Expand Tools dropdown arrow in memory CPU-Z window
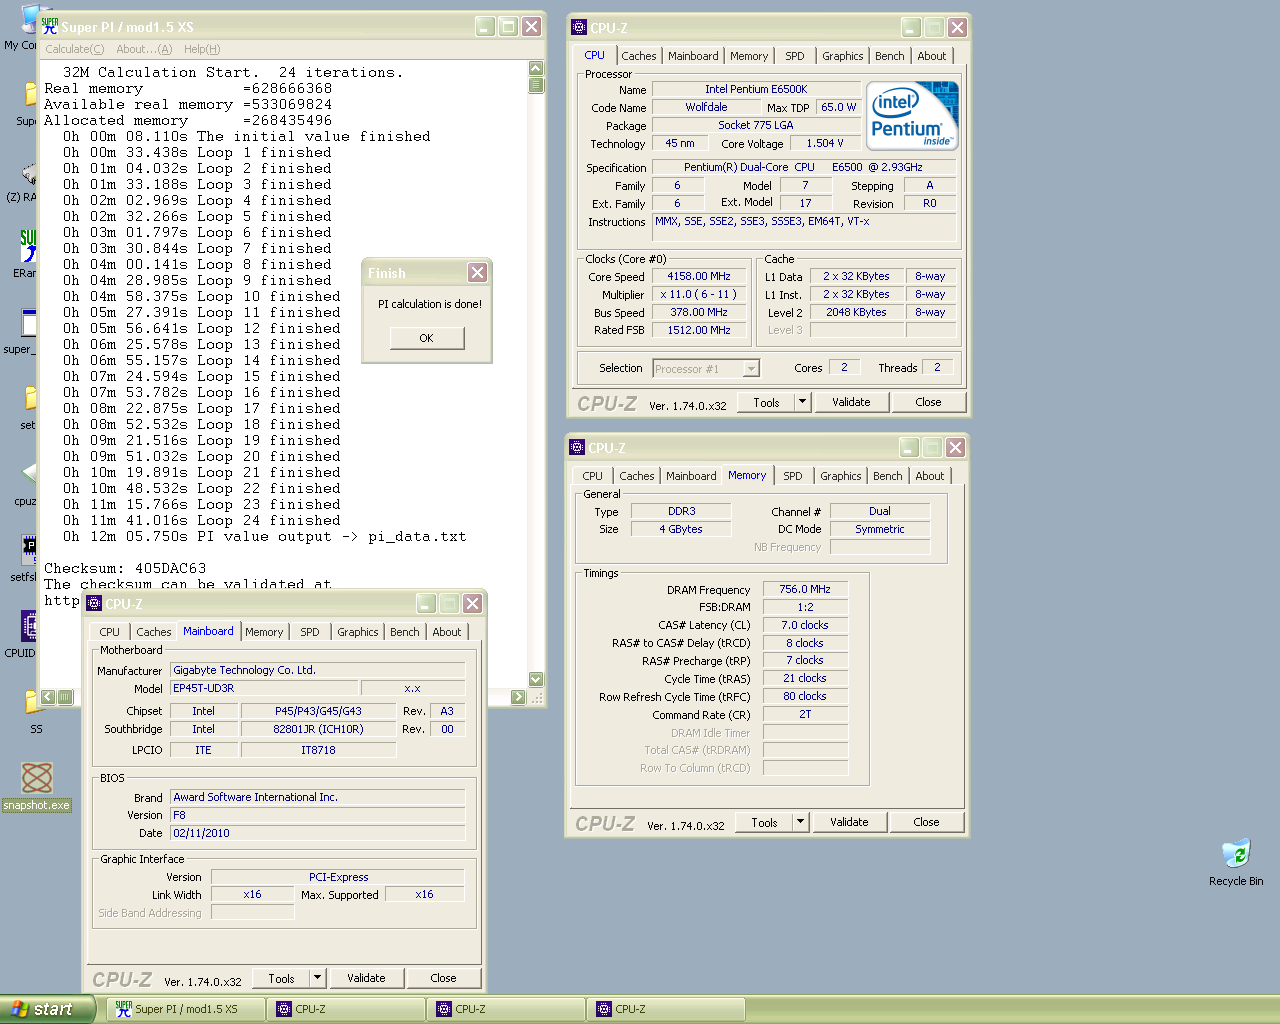The image size is (1280, 1024). (x=800, y=822)
